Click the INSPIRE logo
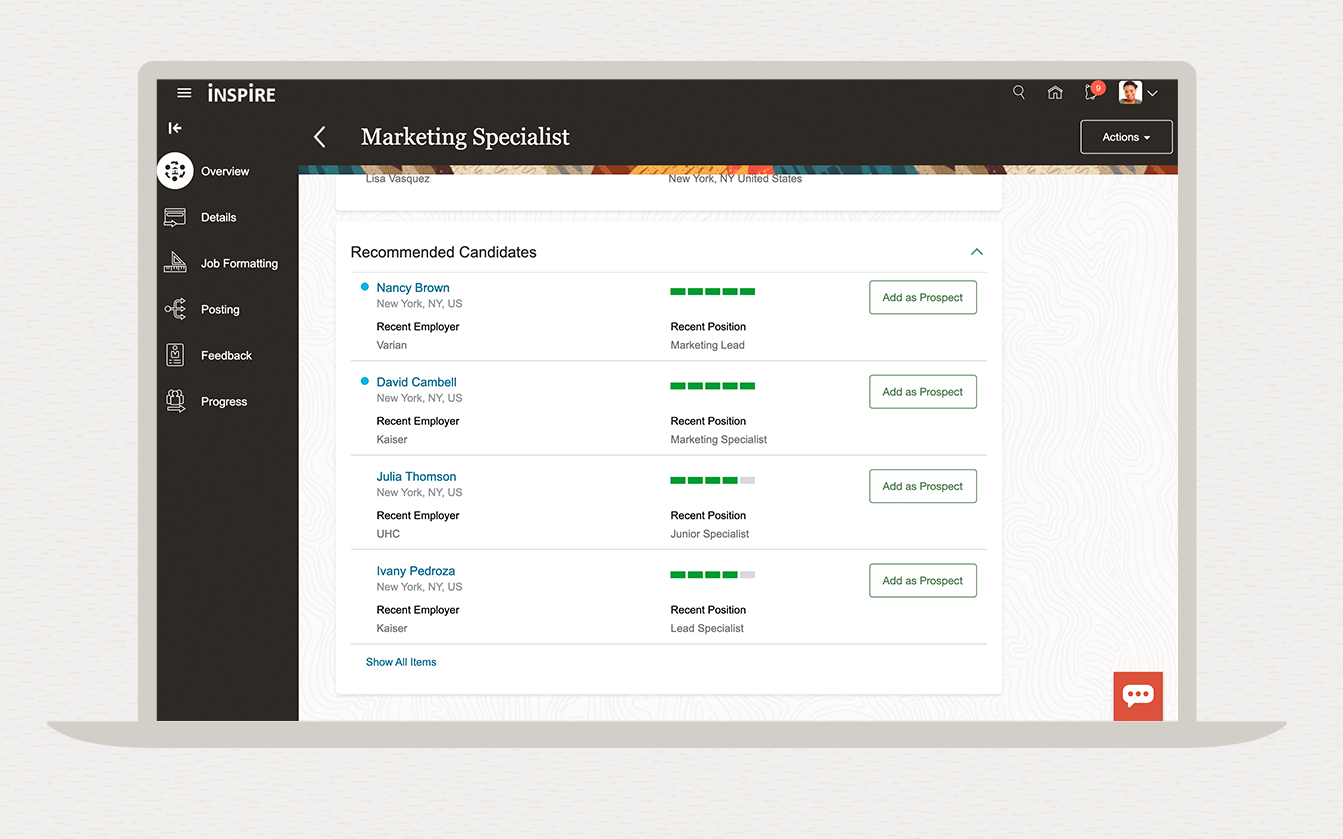Screen dimensions: 1343x839 (x=241, y=93)
